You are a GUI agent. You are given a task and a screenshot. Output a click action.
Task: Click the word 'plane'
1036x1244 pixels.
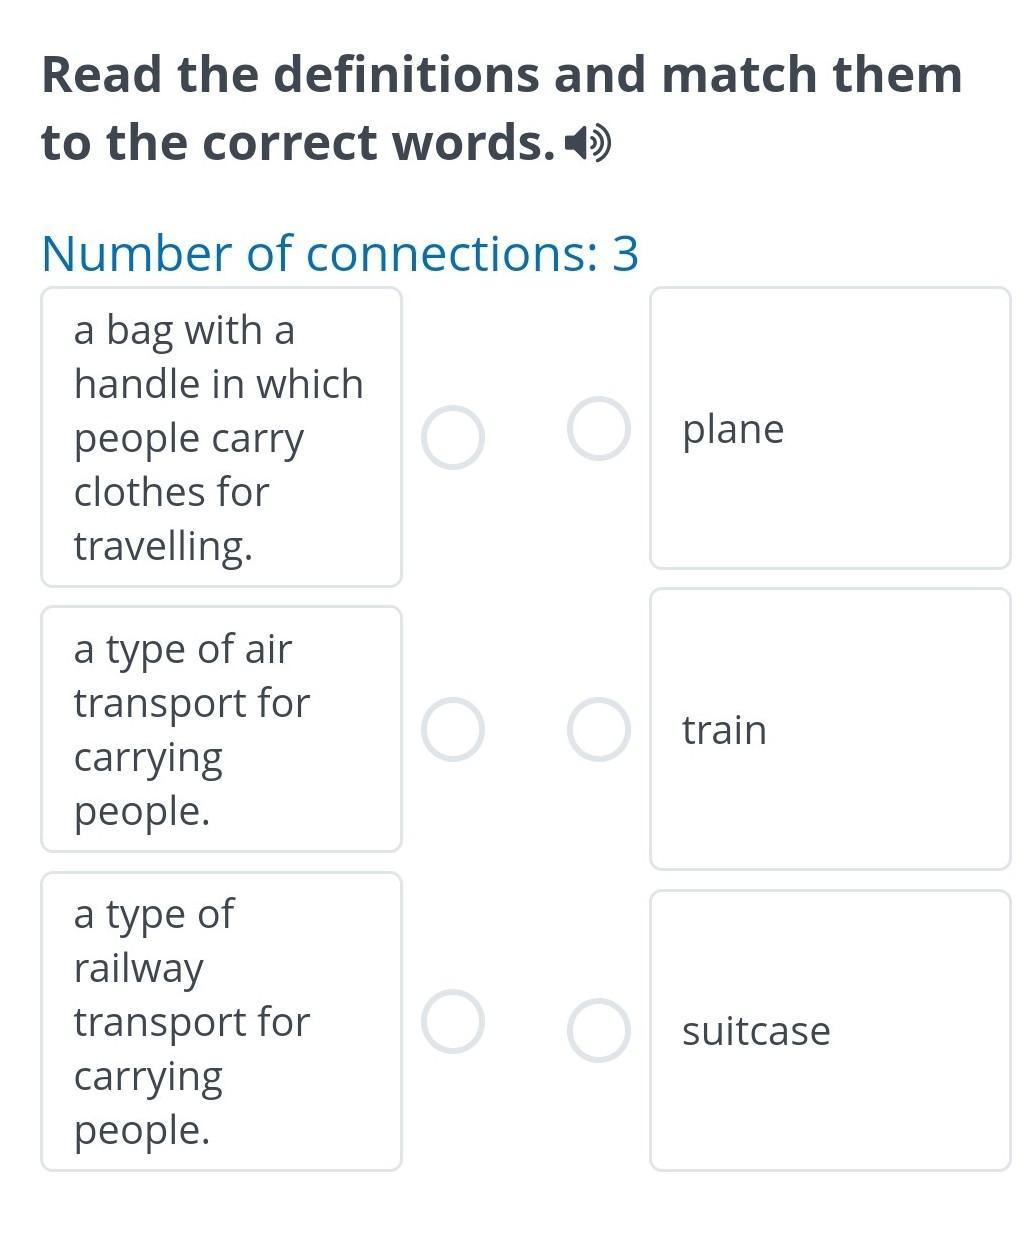pos(733,429)
